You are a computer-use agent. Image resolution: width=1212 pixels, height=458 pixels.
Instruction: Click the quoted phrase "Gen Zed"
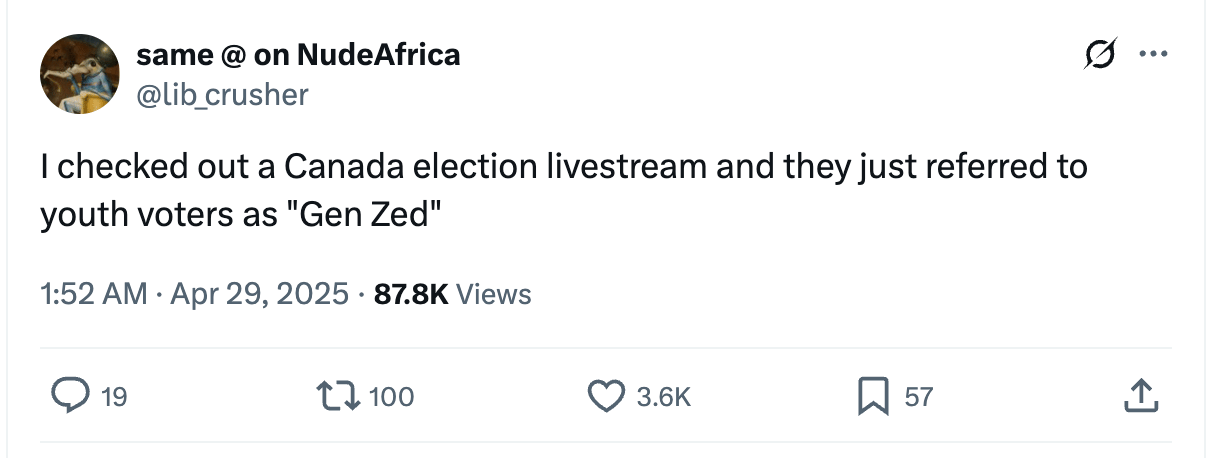pyautogui.click(x=364, y=215)
